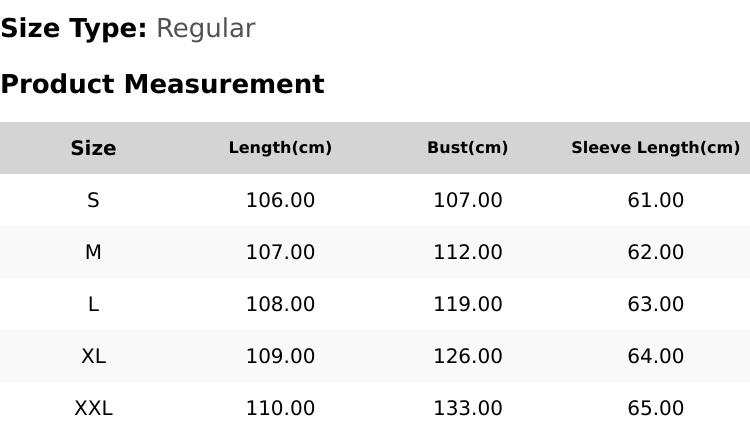Screen dimensions: 750x434
Task: Click the 63.00 sleeve length for L
Action: tap(655, 304)
